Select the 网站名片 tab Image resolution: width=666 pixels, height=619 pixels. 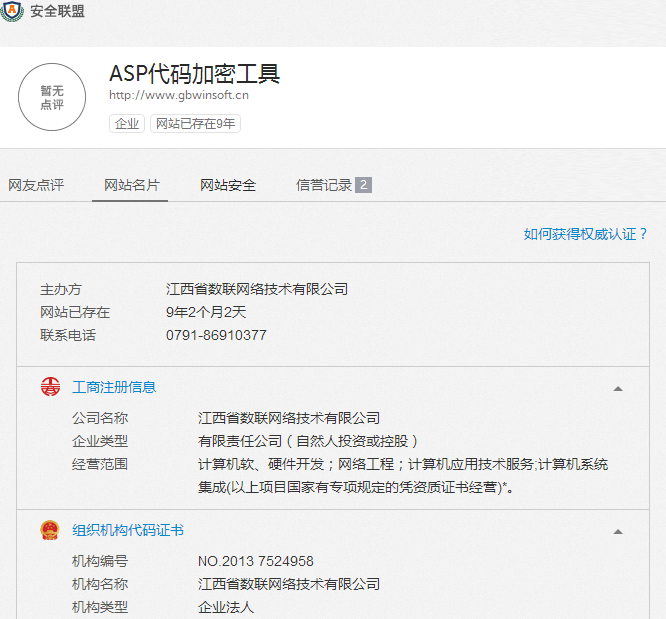pyautogui.click(x=132, y=185)
